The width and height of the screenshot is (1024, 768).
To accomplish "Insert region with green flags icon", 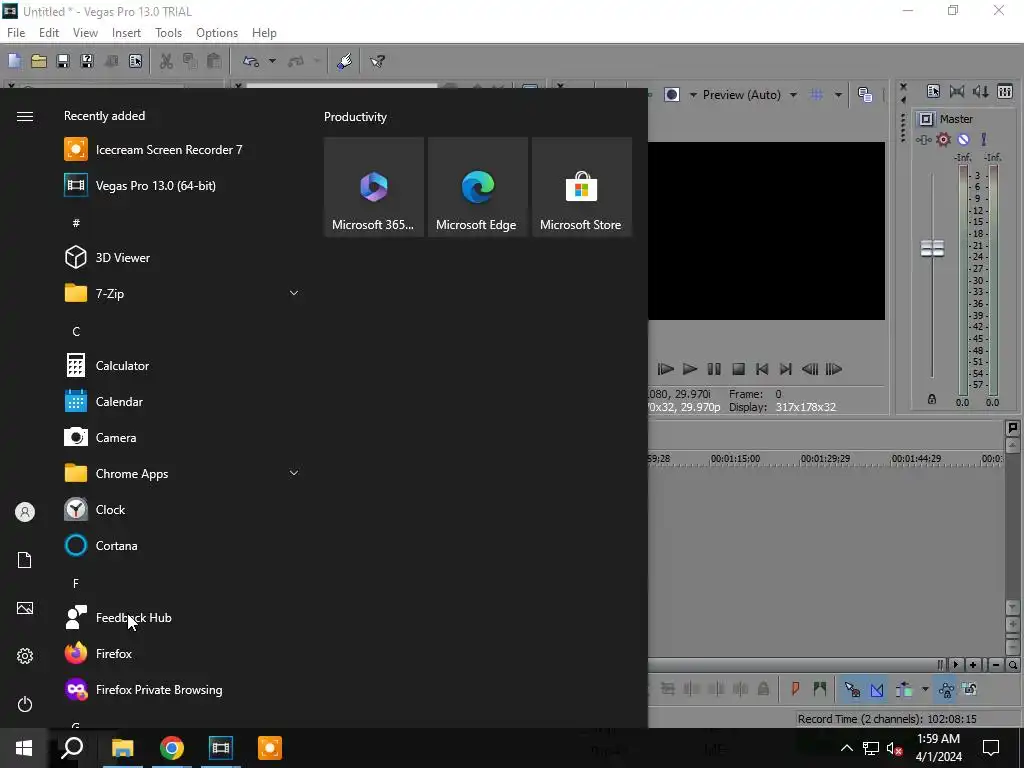I will point(820,689).
